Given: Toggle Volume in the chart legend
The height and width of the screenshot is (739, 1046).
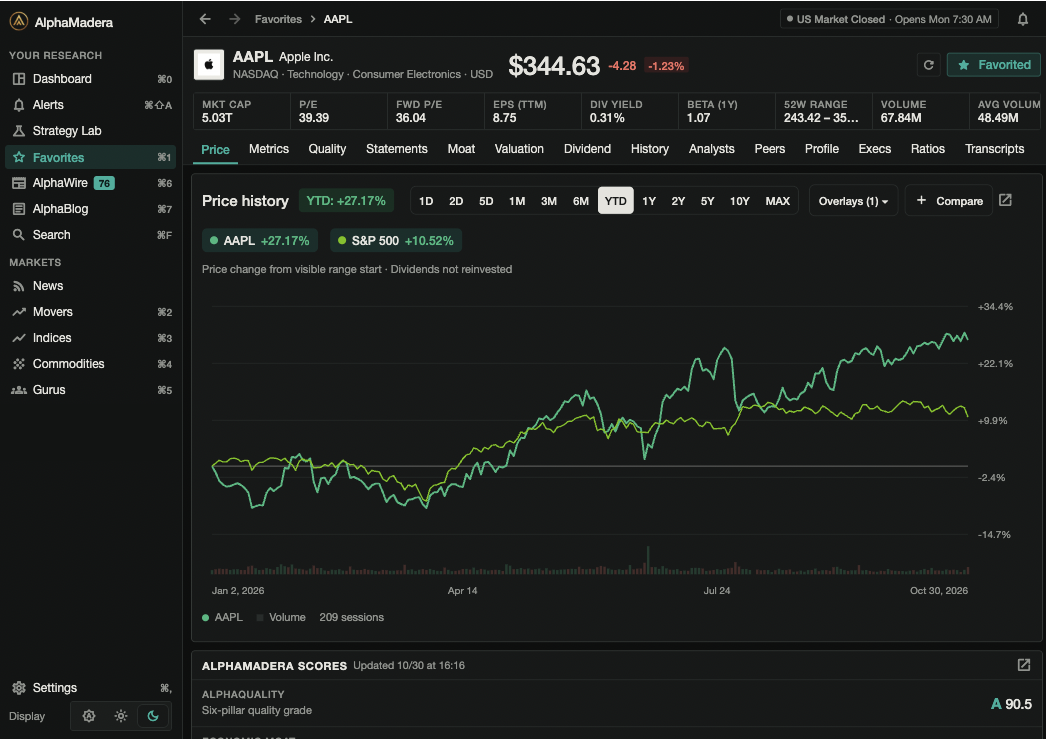Looking at the screenshot, I should pos(281,618).
